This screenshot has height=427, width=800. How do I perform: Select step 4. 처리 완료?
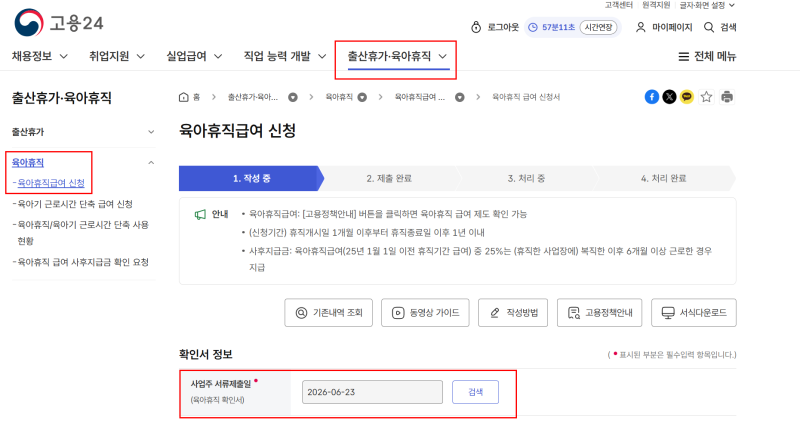click(663, 178)
